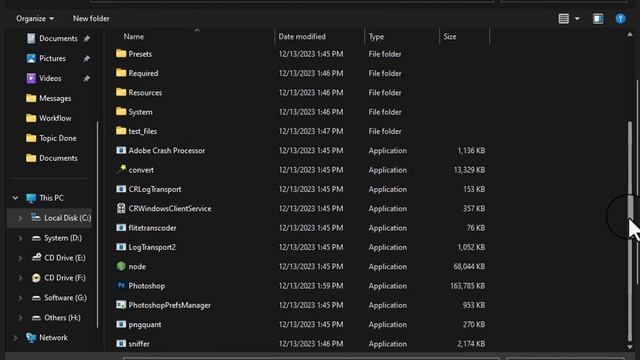Select the Resources folder icon
640x360 pixels.
point(121,92)
